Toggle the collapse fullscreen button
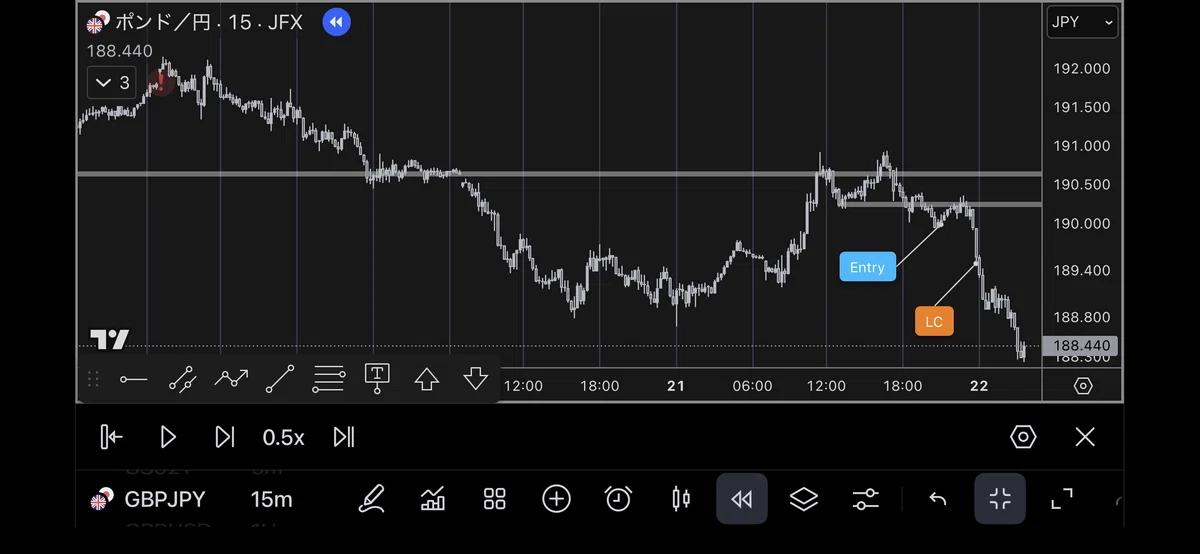This screenshot has height=554, width=1200. [1000, 499]
